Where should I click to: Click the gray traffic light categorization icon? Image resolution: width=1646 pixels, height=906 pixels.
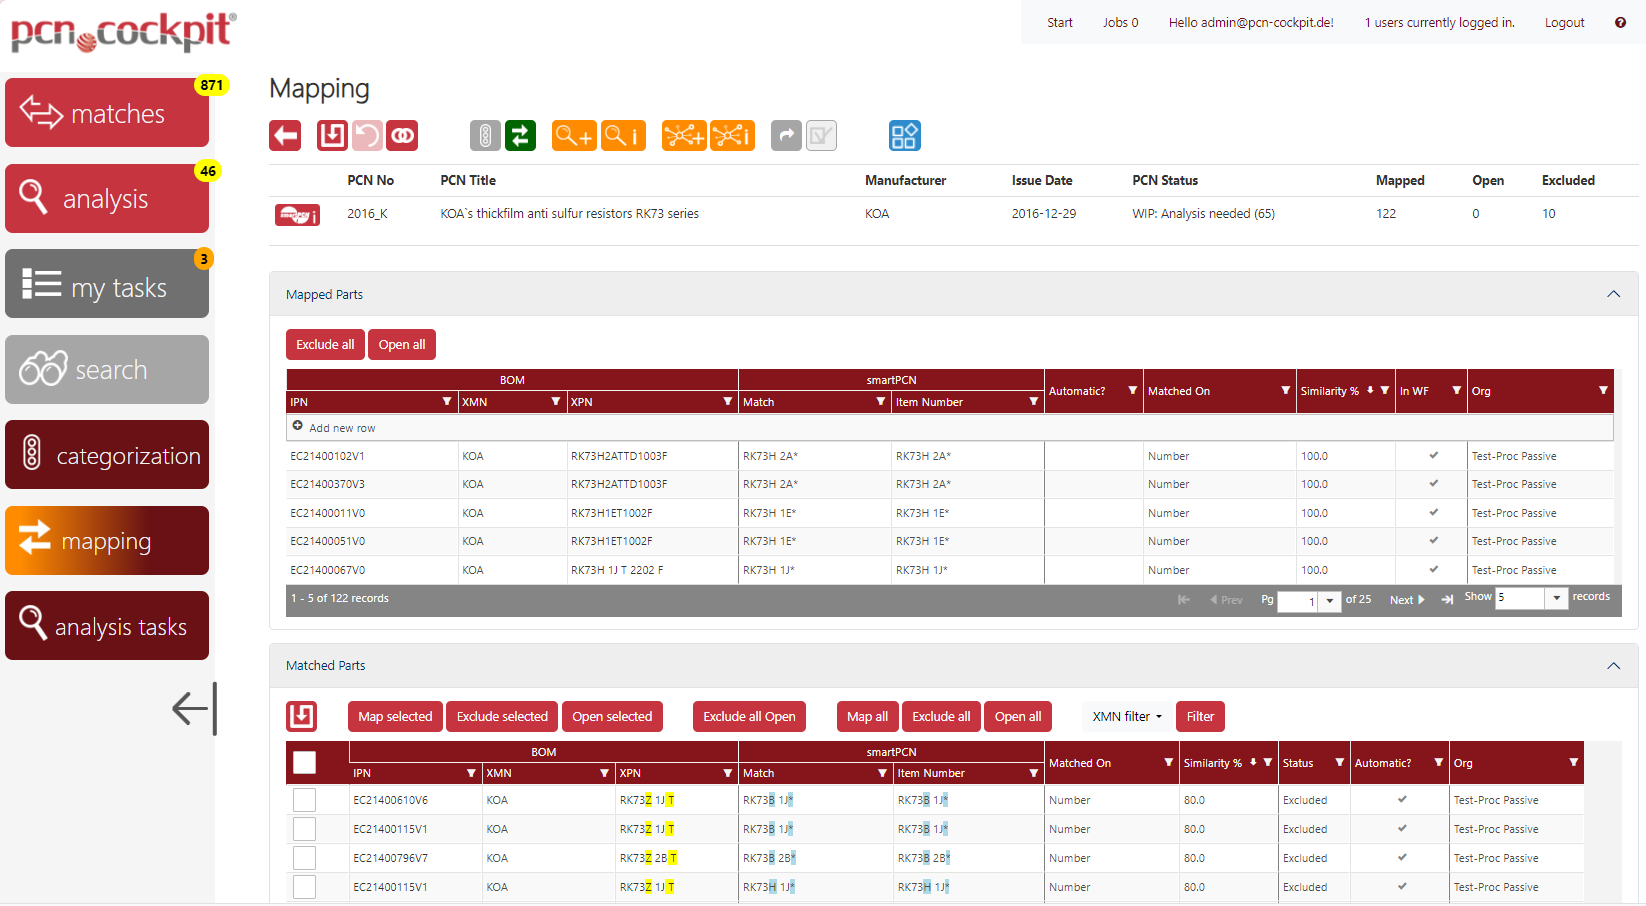click(485, 135)
